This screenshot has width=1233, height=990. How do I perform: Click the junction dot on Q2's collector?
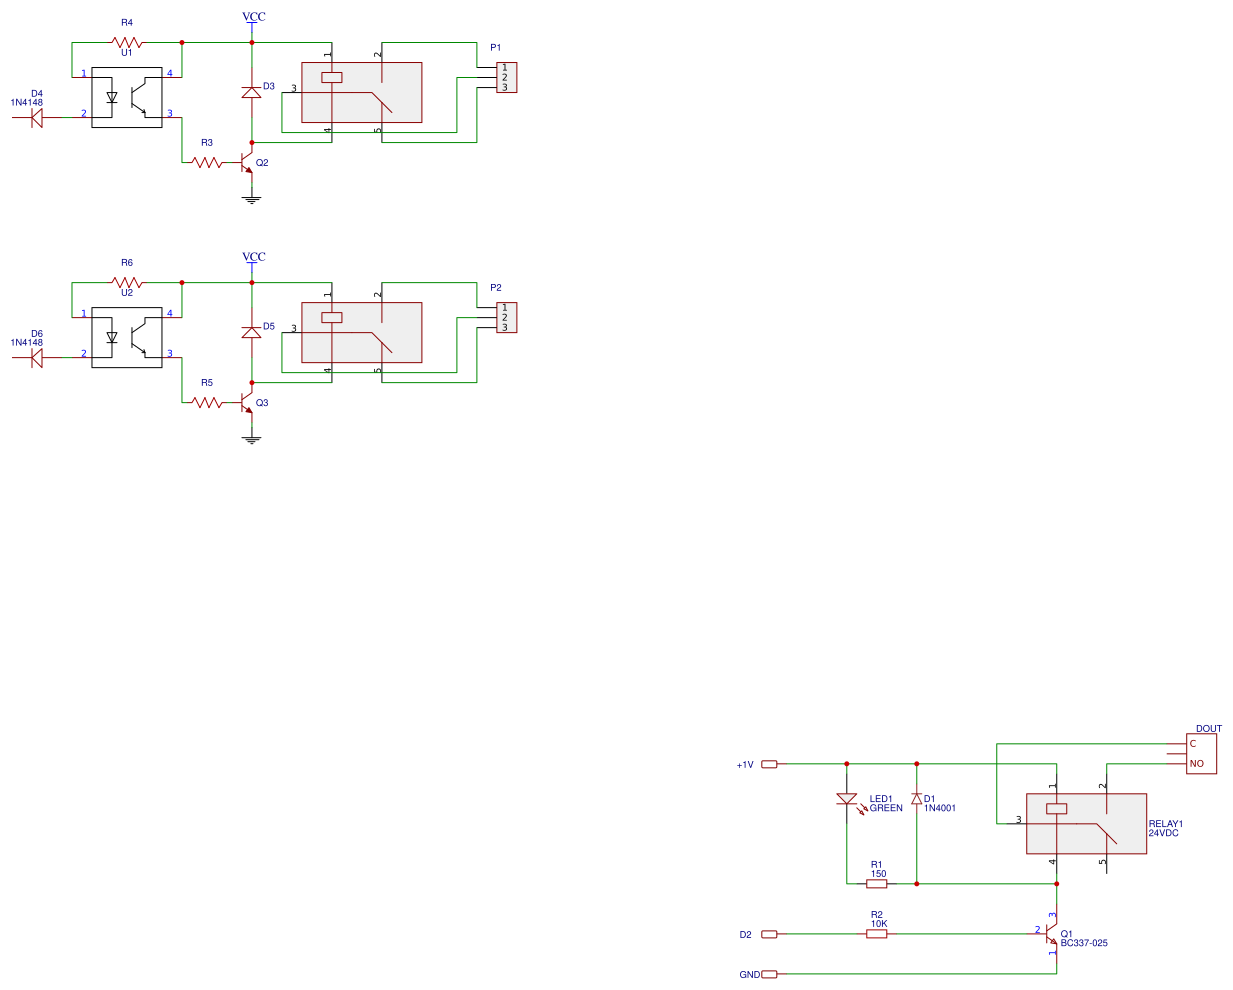[x=252, y=143]
